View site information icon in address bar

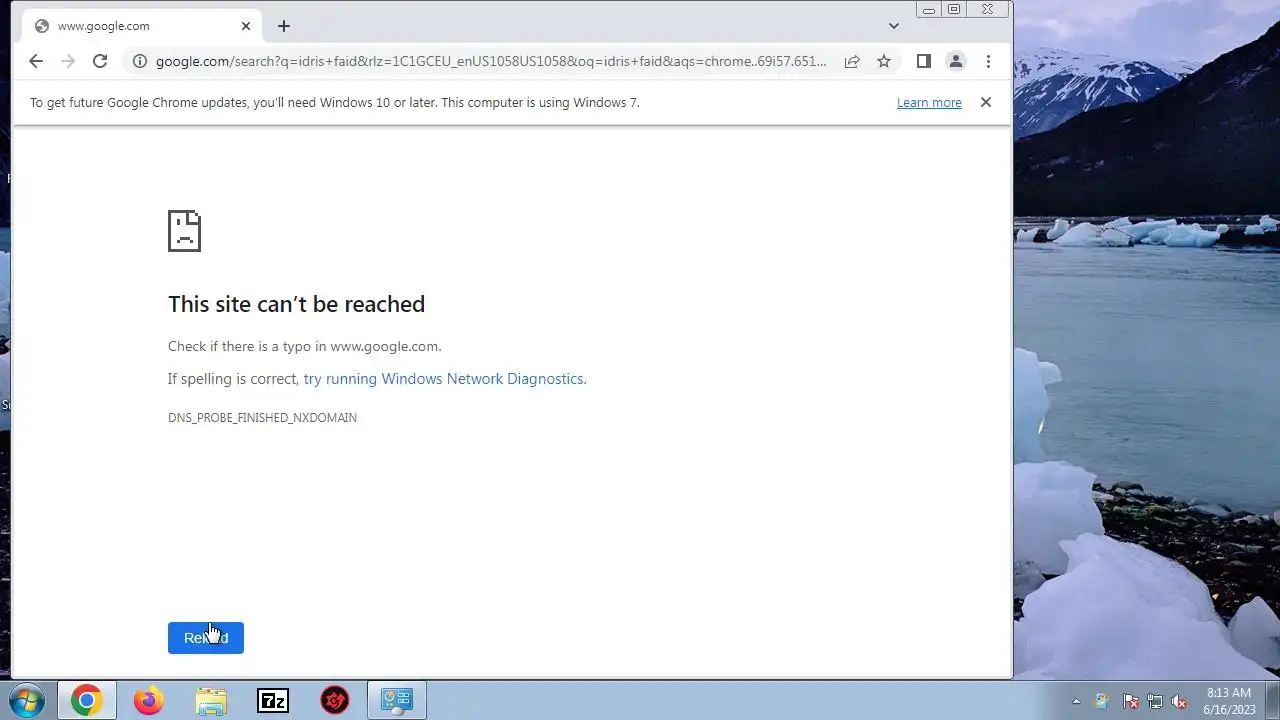pos(139,61)
